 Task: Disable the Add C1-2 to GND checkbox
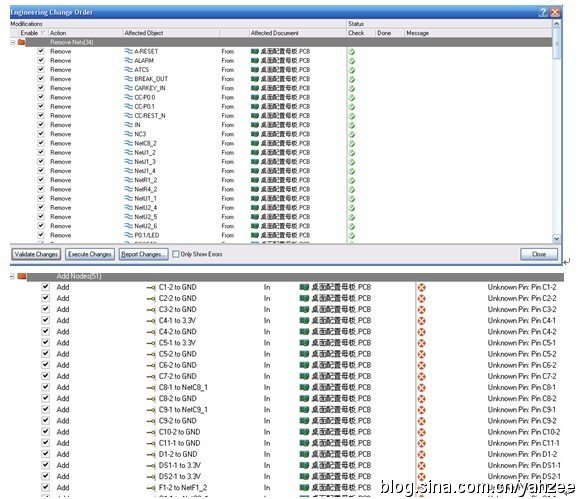[45, 287]
